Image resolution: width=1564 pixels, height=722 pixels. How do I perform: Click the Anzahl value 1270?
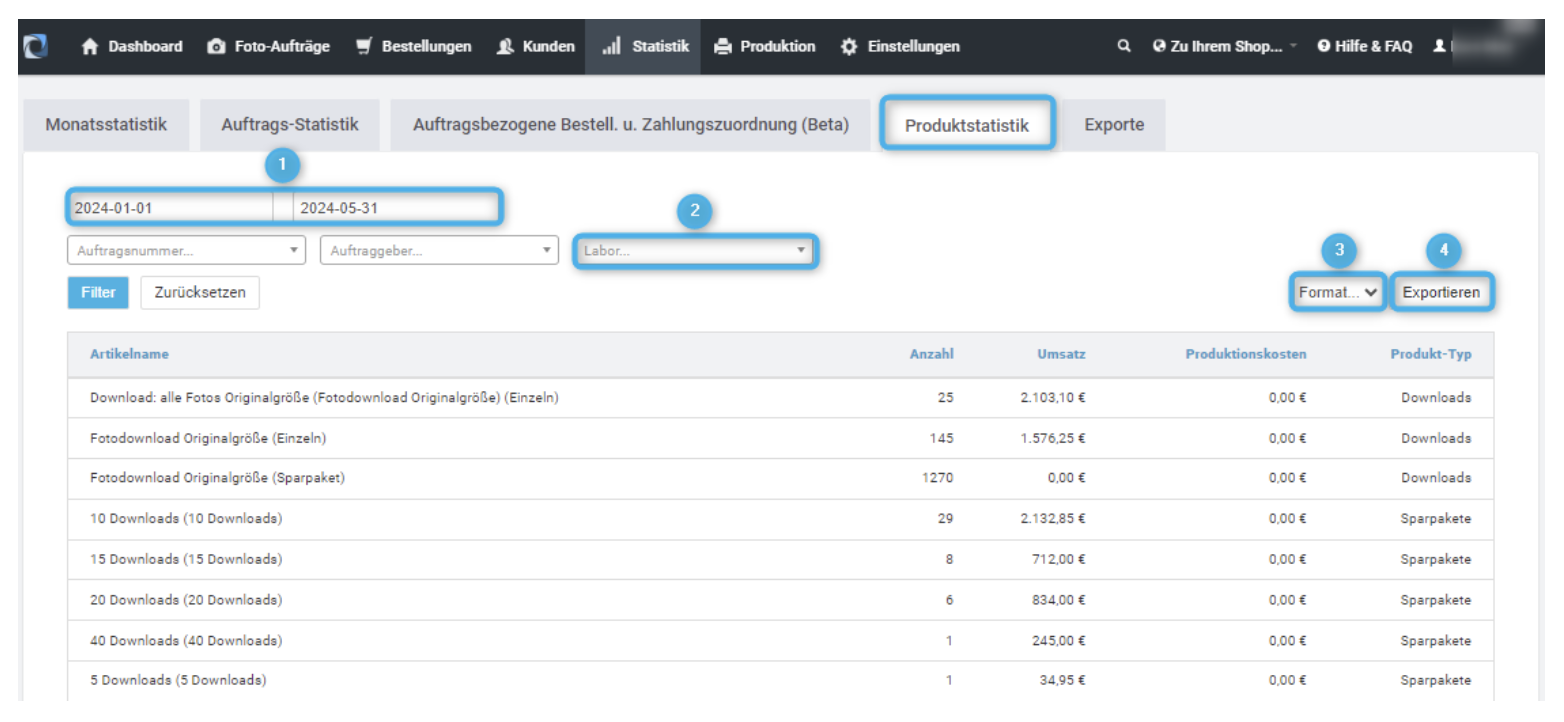click(x=938, y=478)
